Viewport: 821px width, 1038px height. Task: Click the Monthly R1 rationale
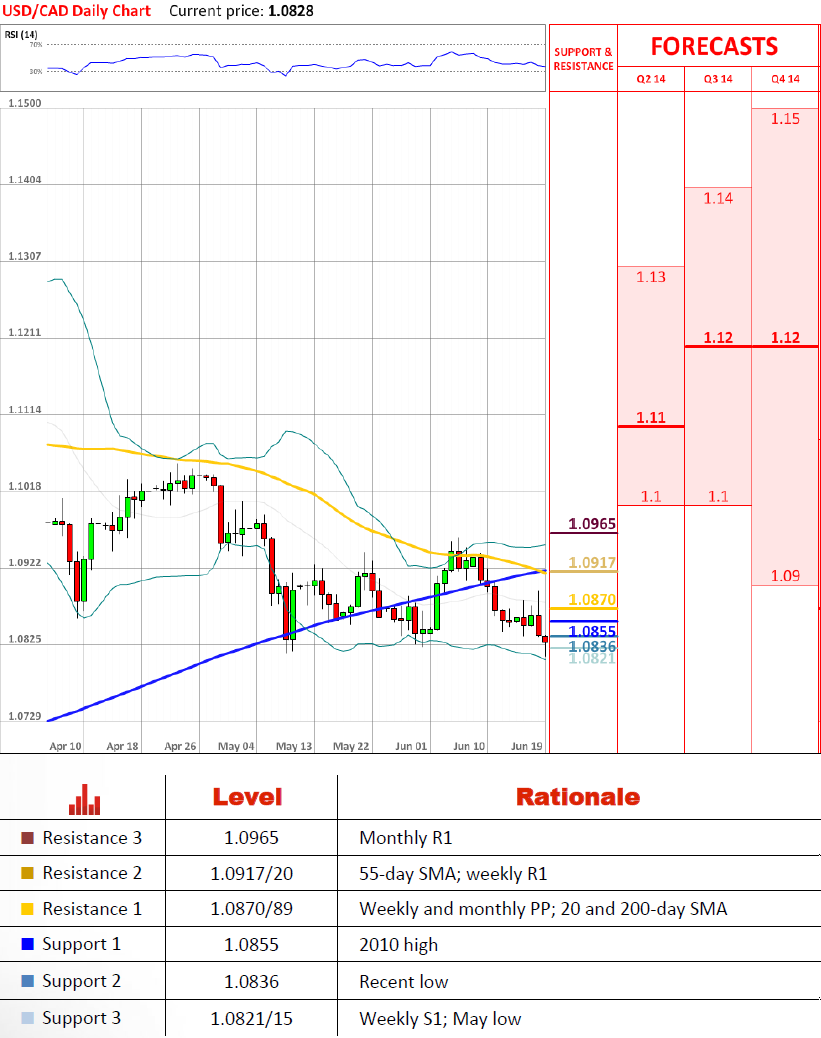coord(405,839)
